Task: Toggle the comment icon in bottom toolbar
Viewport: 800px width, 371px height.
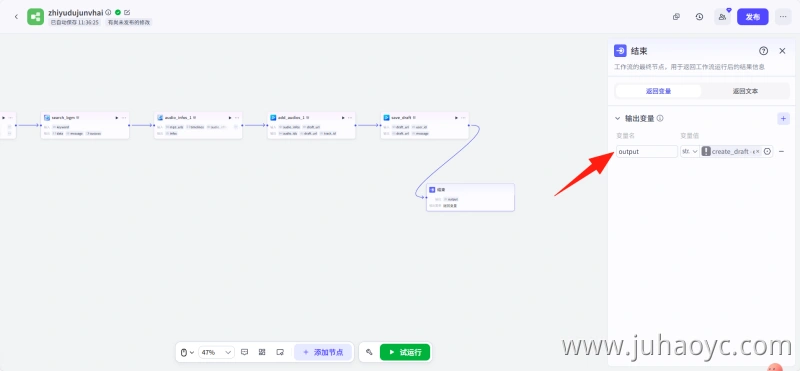Action: coord(244,352)
